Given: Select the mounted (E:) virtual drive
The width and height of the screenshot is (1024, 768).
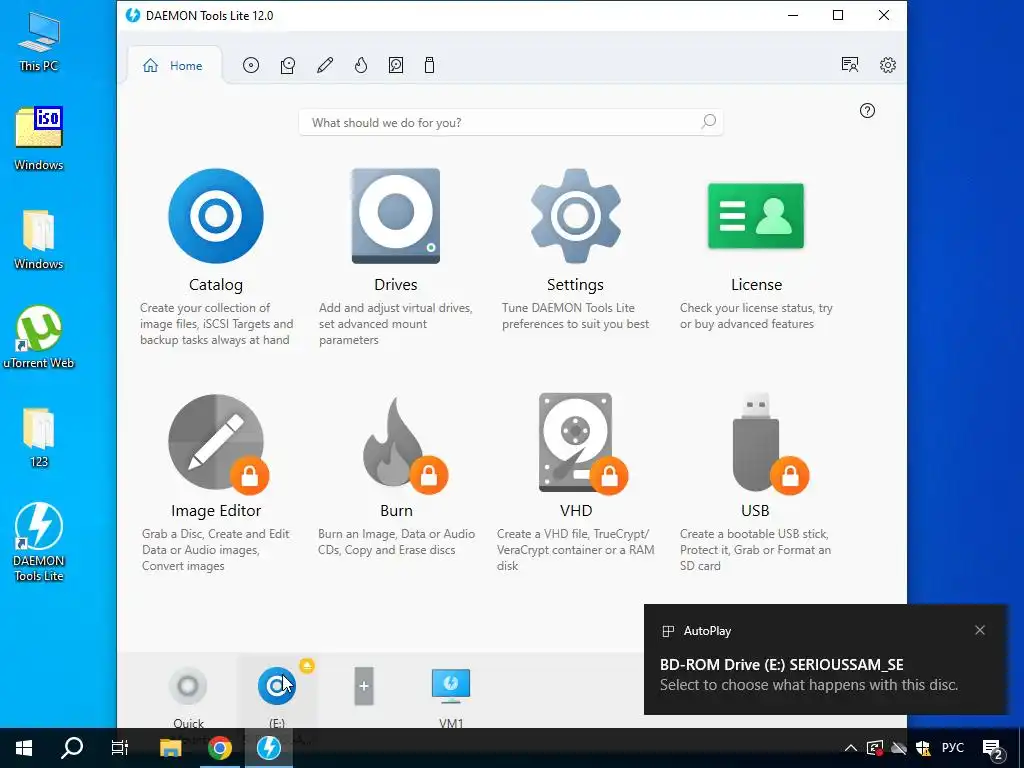Looking at the screenshot, I should pos(277,686).
